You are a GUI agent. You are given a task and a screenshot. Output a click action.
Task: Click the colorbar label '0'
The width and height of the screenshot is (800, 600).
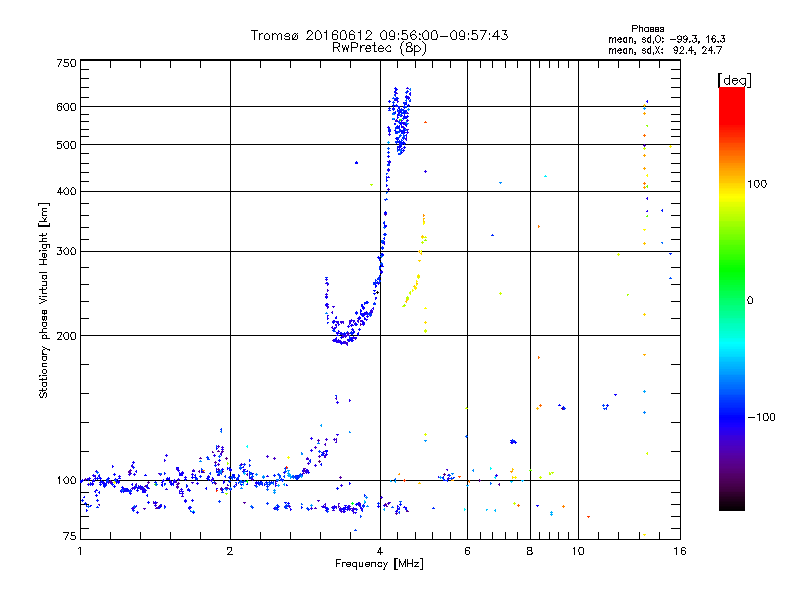(750, 301)
